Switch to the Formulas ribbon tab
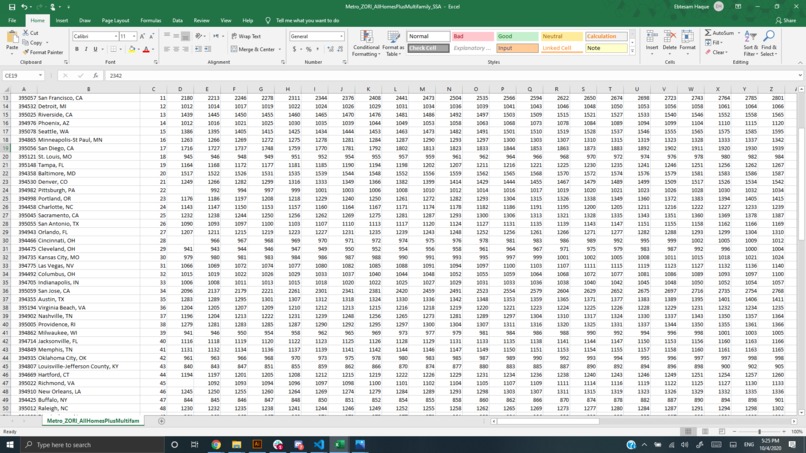806x453 pixels. click(x=151, y=21)
